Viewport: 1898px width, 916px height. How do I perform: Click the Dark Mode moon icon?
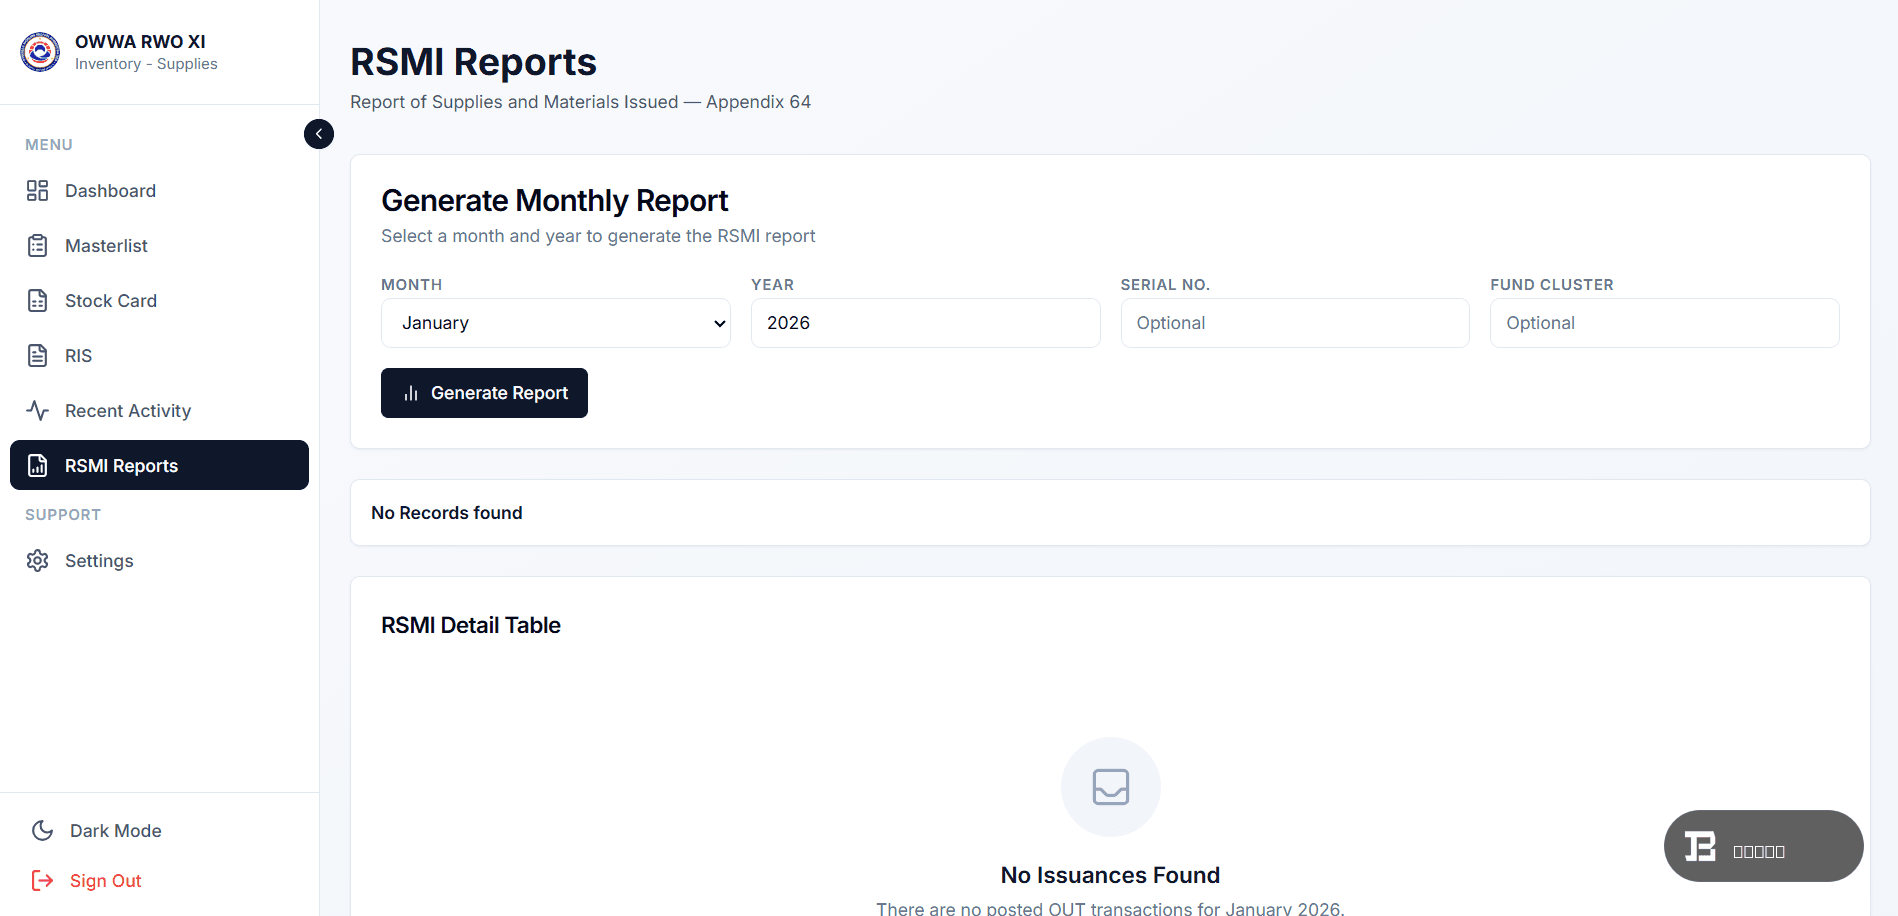tap(43, 831)
